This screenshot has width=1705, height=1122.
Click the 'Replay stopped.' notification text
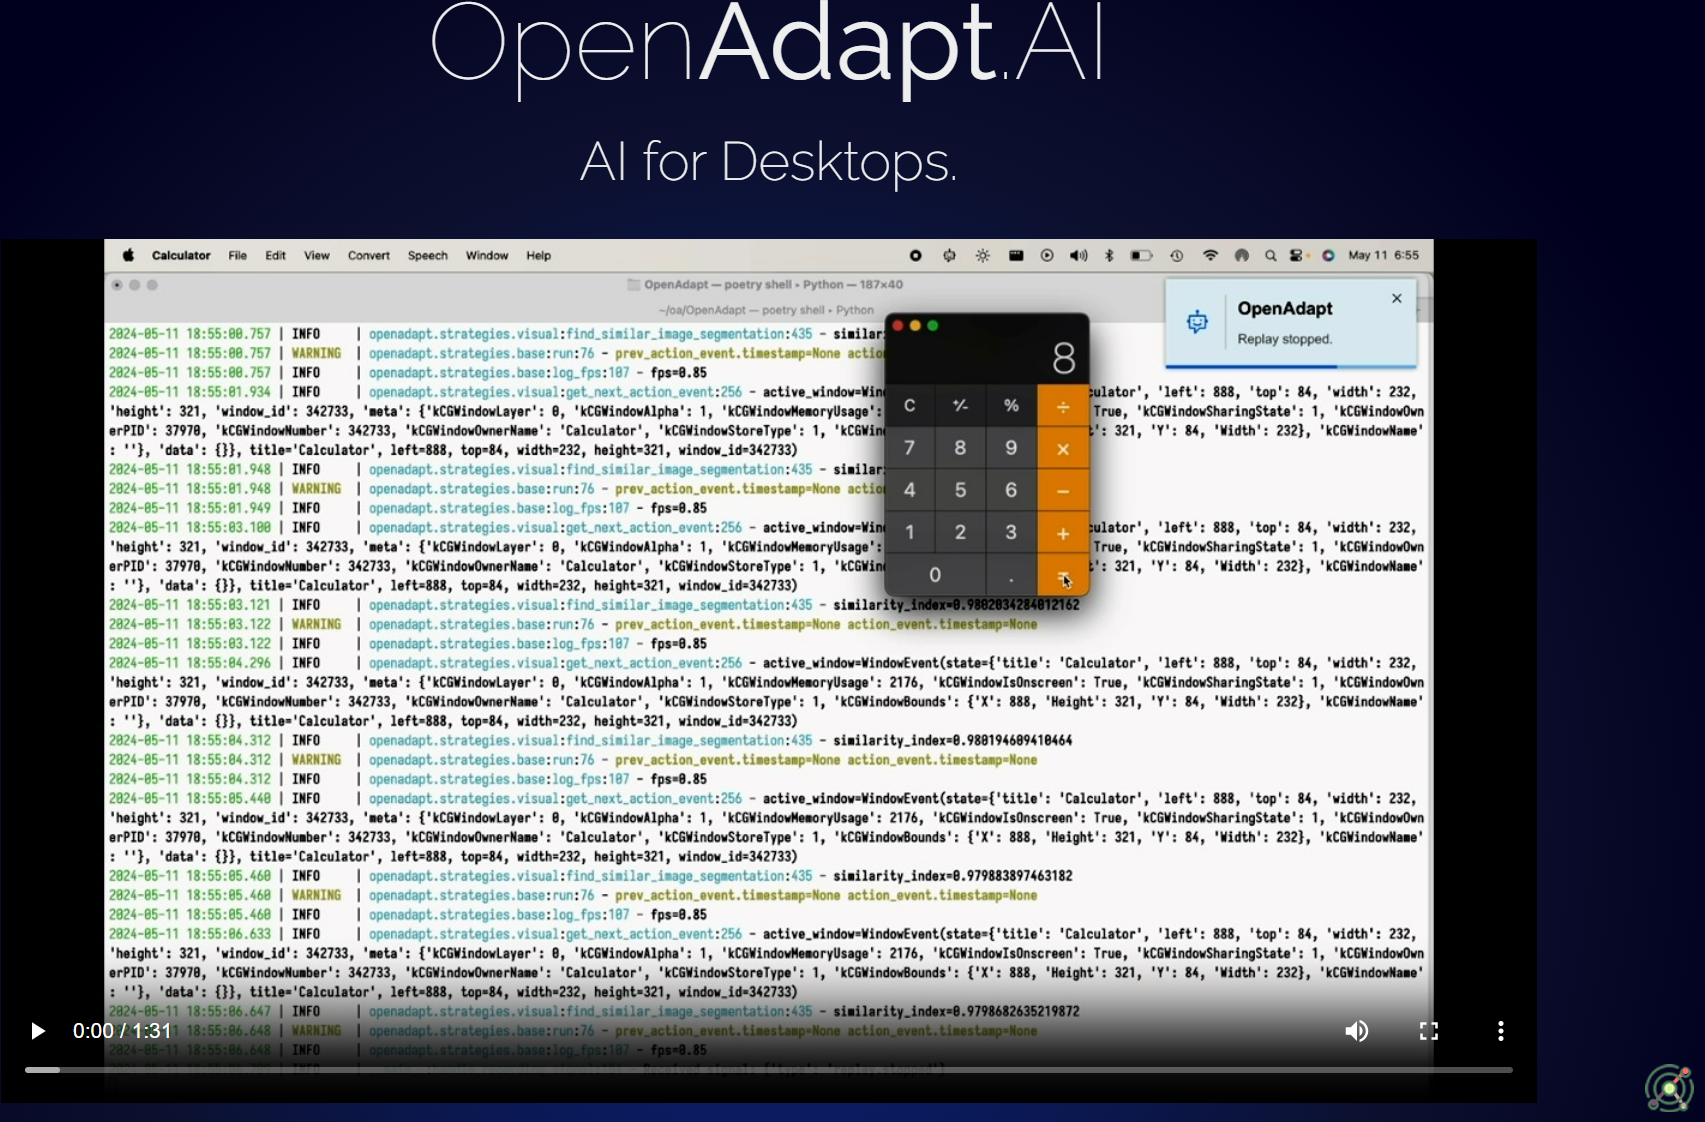(1284, 339)
